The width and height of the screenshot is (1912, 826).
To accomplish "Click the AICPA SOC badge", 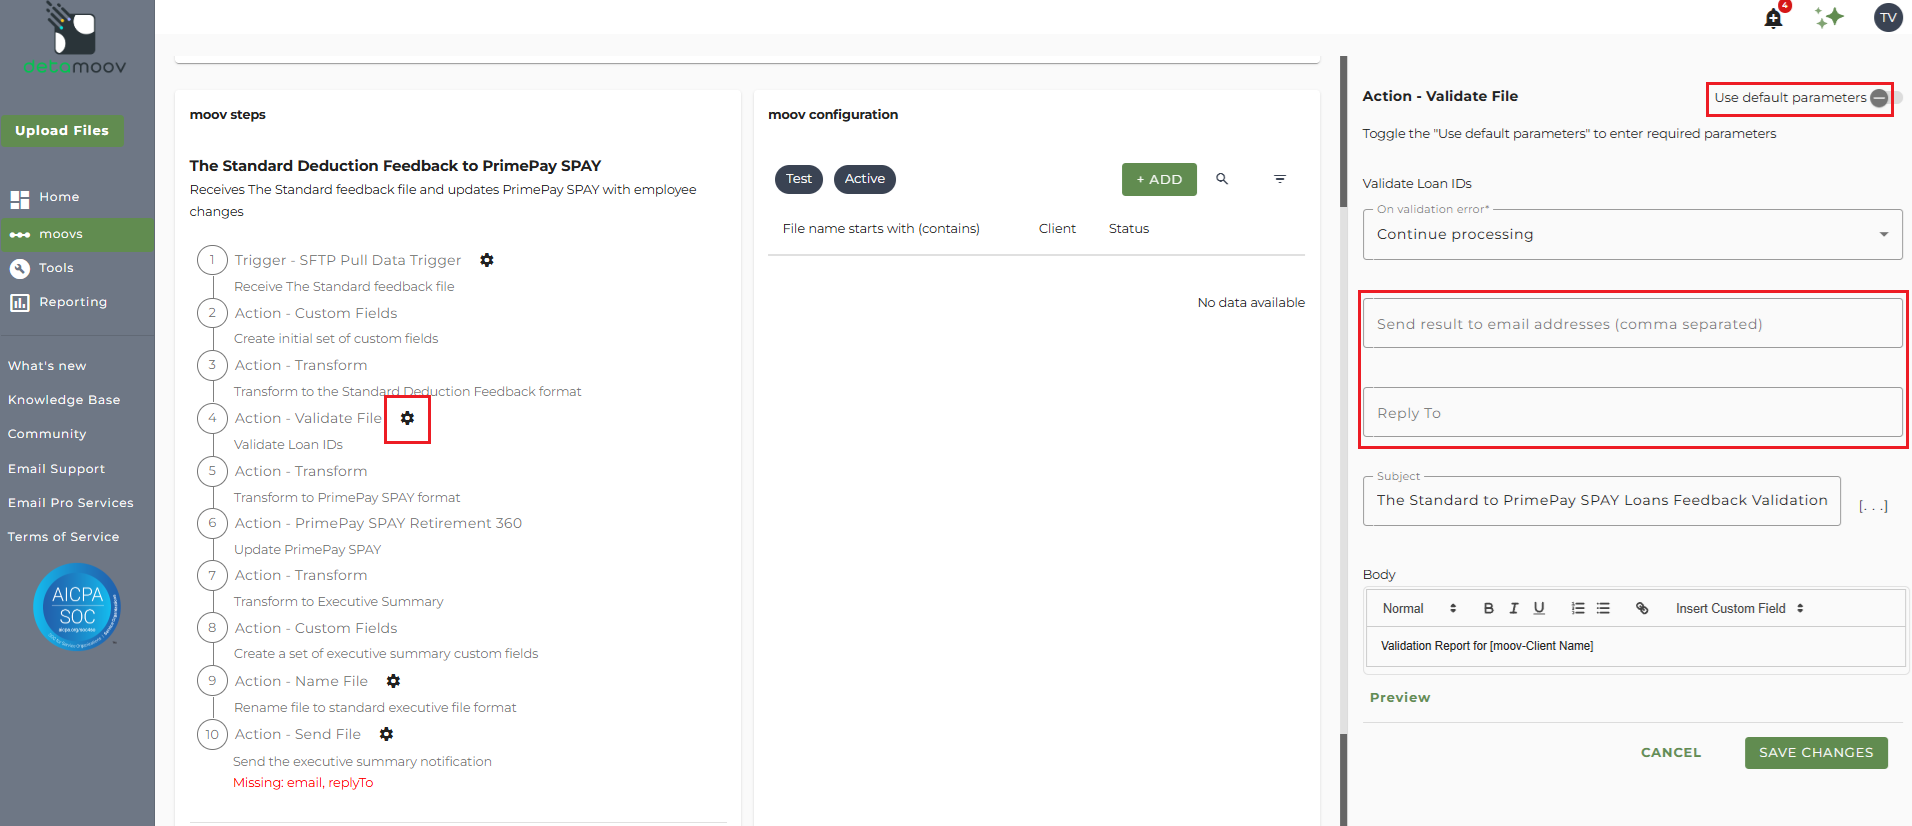I will pyautogui.click(x=77, y=607).
